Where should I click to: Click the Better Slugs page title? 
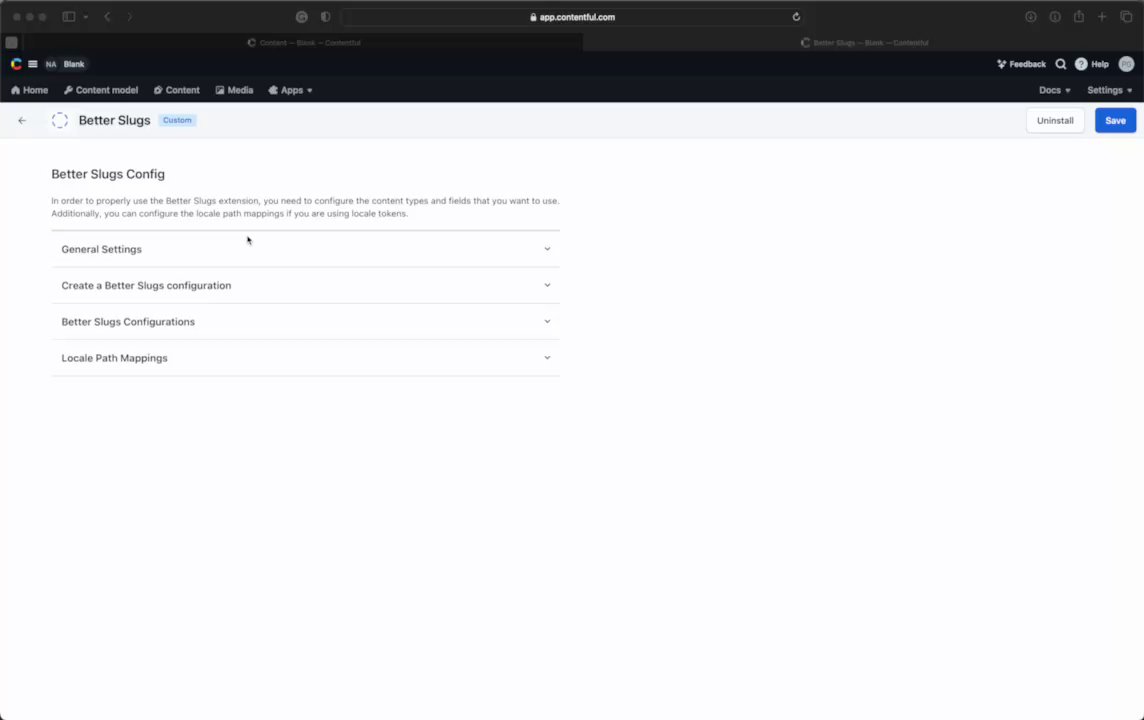[x=115, y=120]
